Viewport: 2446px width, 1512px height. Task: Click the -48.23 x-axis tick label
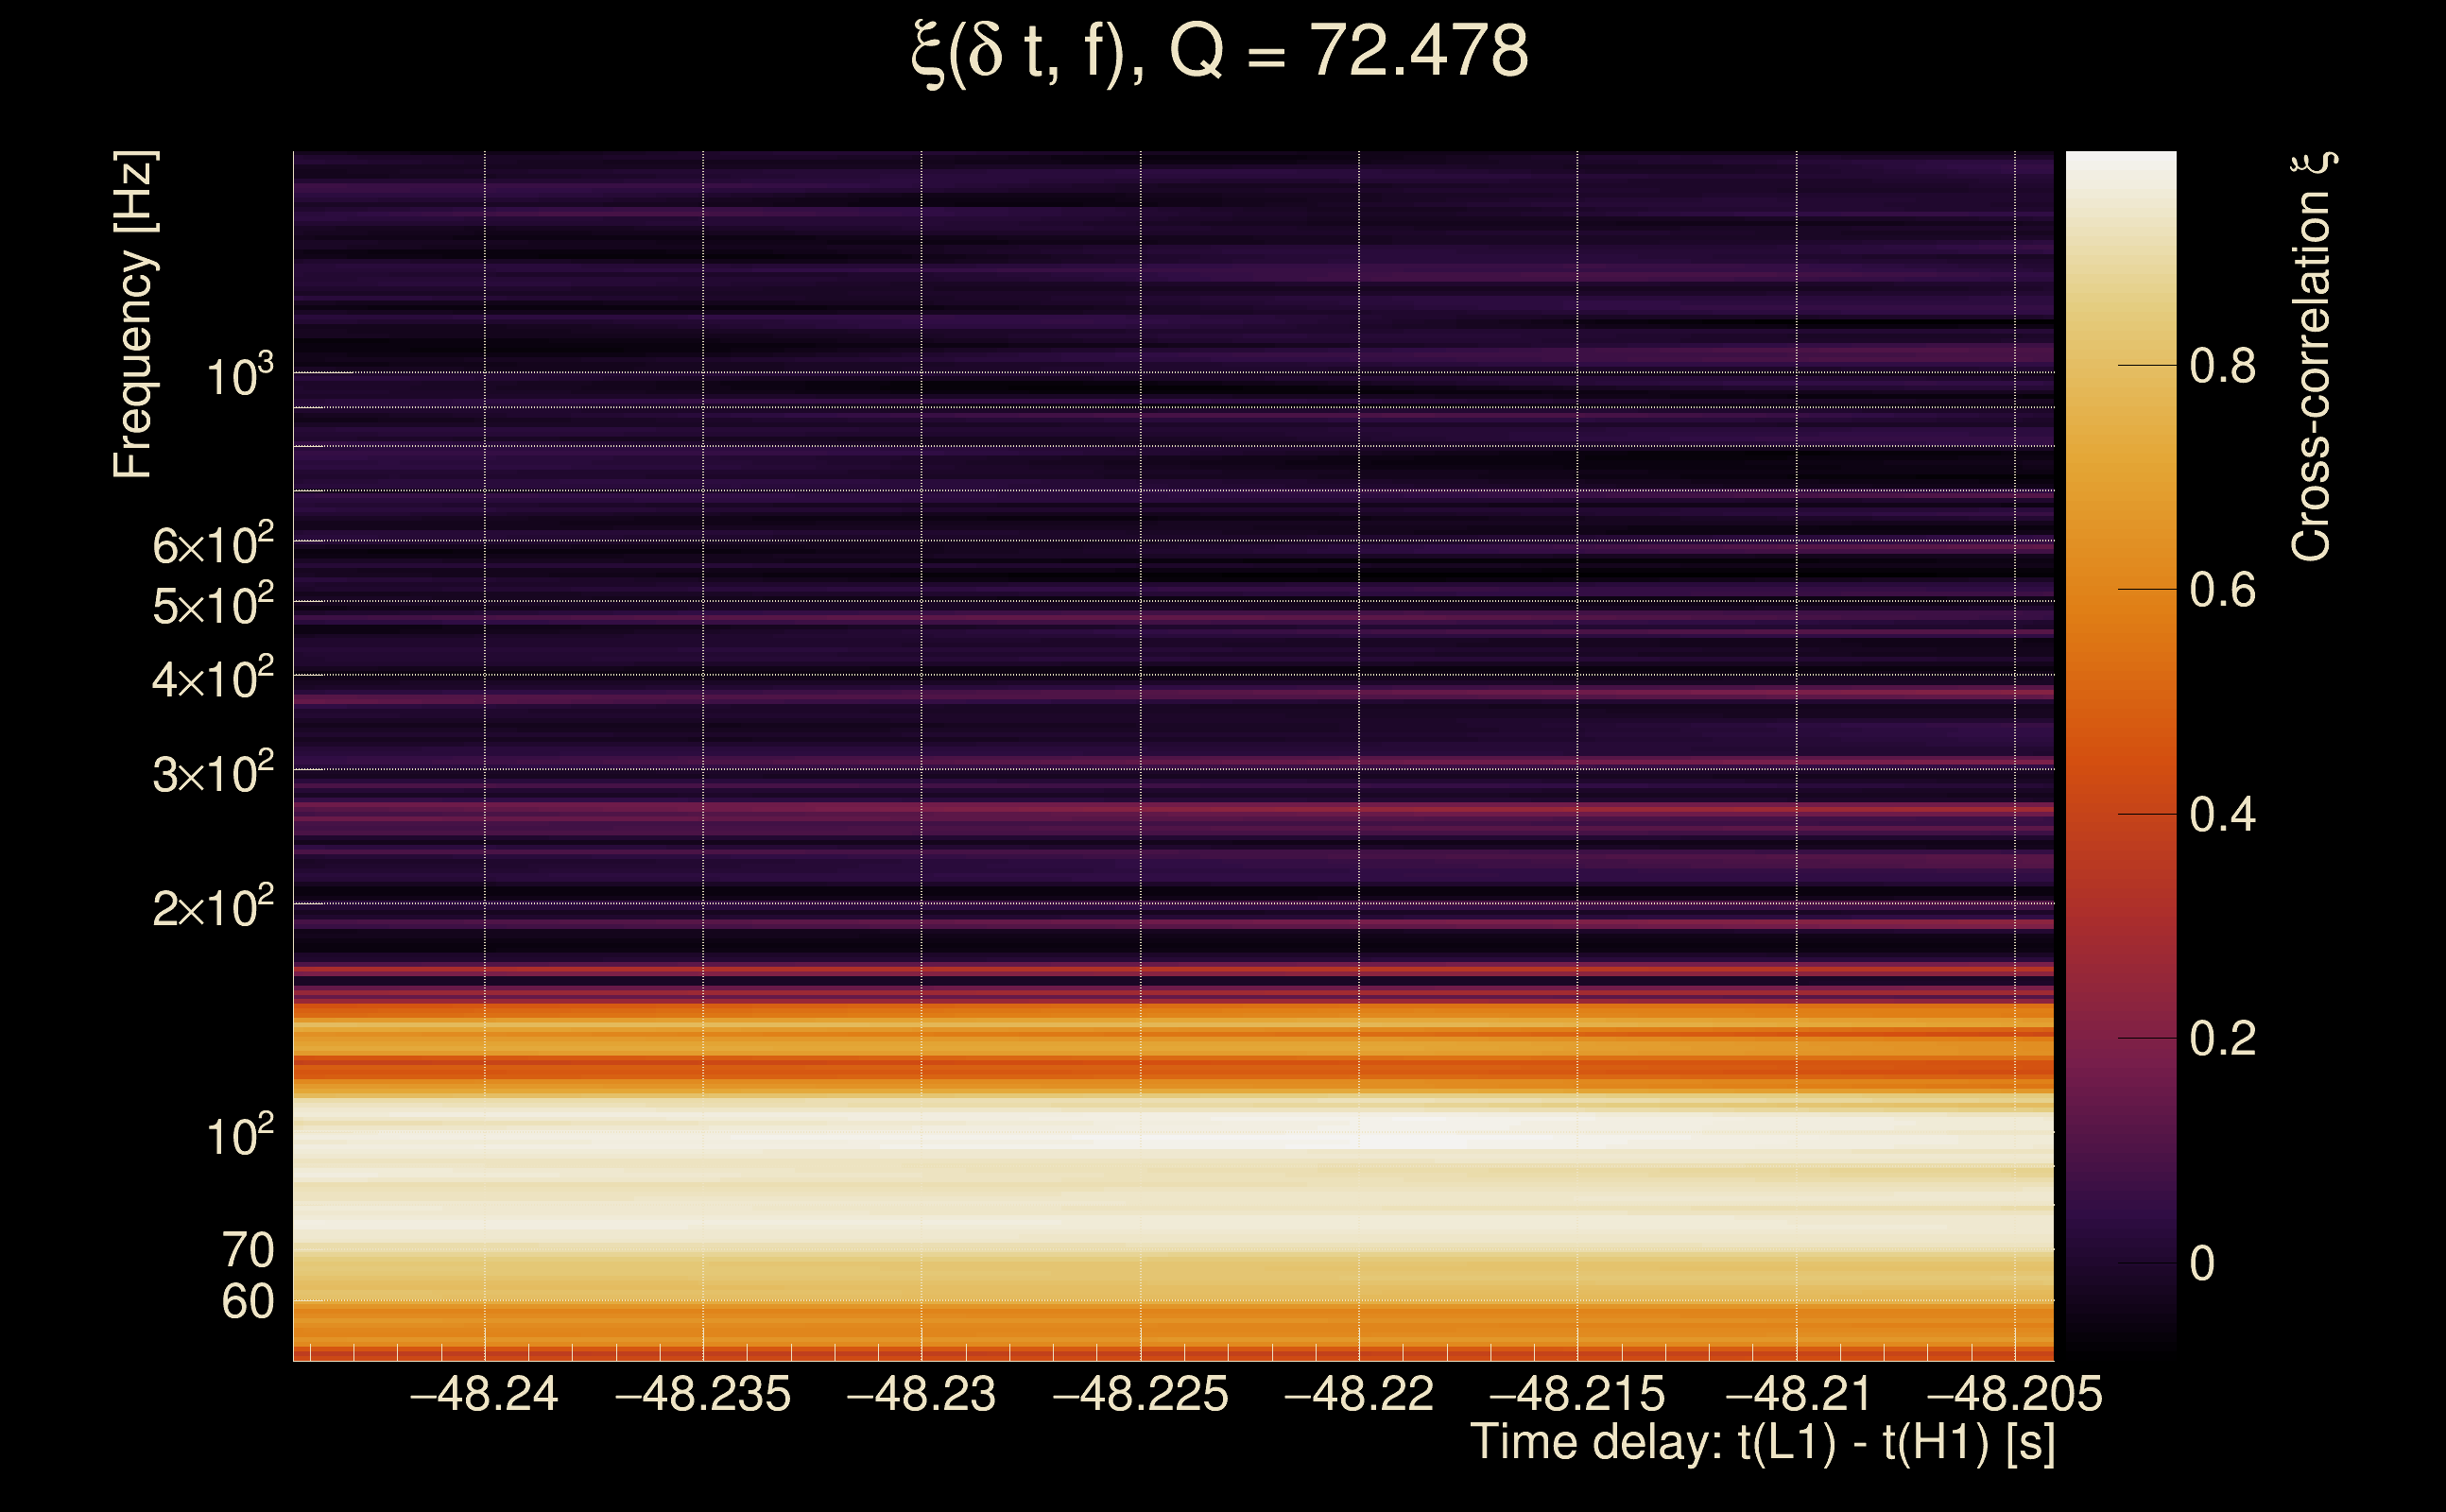[921, 1394]
